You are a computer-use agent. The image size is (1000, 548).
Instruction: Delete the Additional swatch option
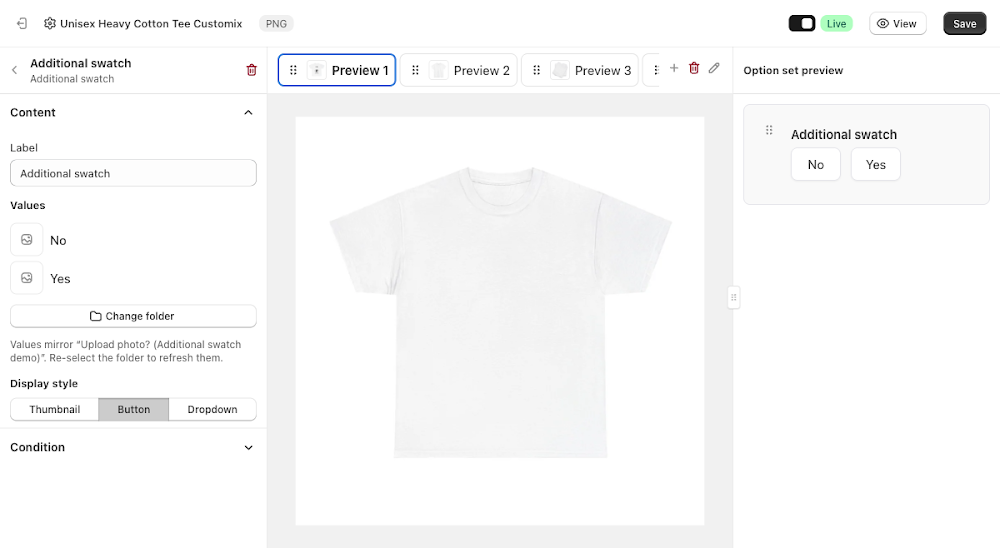(251, 70)
